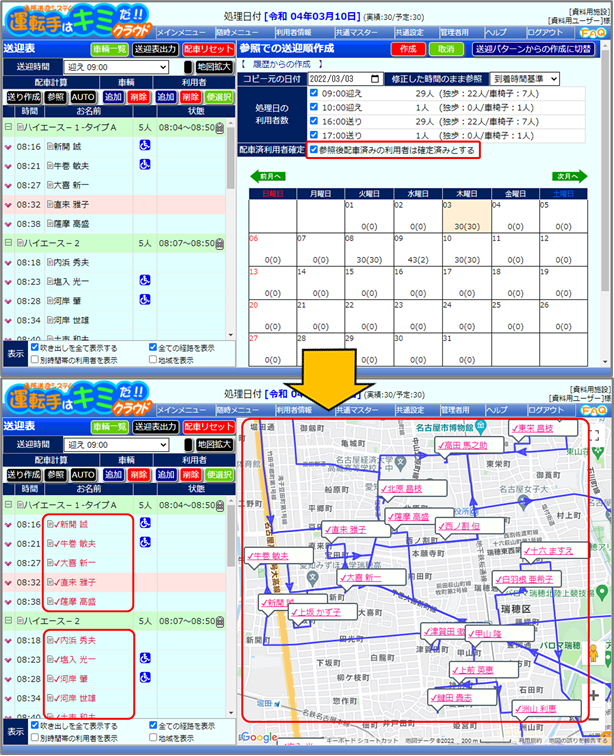Expand pink chevron on 08:32 直来 雅子 row, top

point(8,205)
